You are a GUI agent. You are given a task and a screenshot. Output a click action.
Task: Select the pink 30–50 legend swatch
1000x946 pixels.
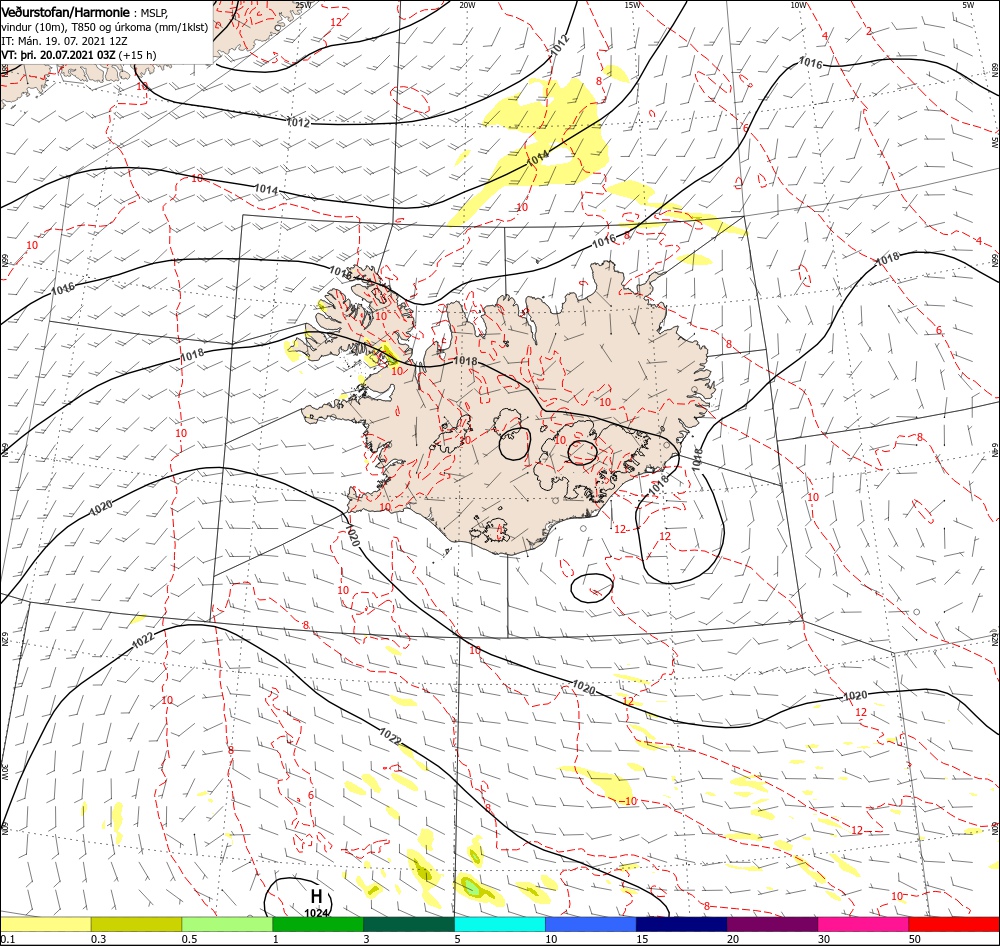(x=864, y=924)
